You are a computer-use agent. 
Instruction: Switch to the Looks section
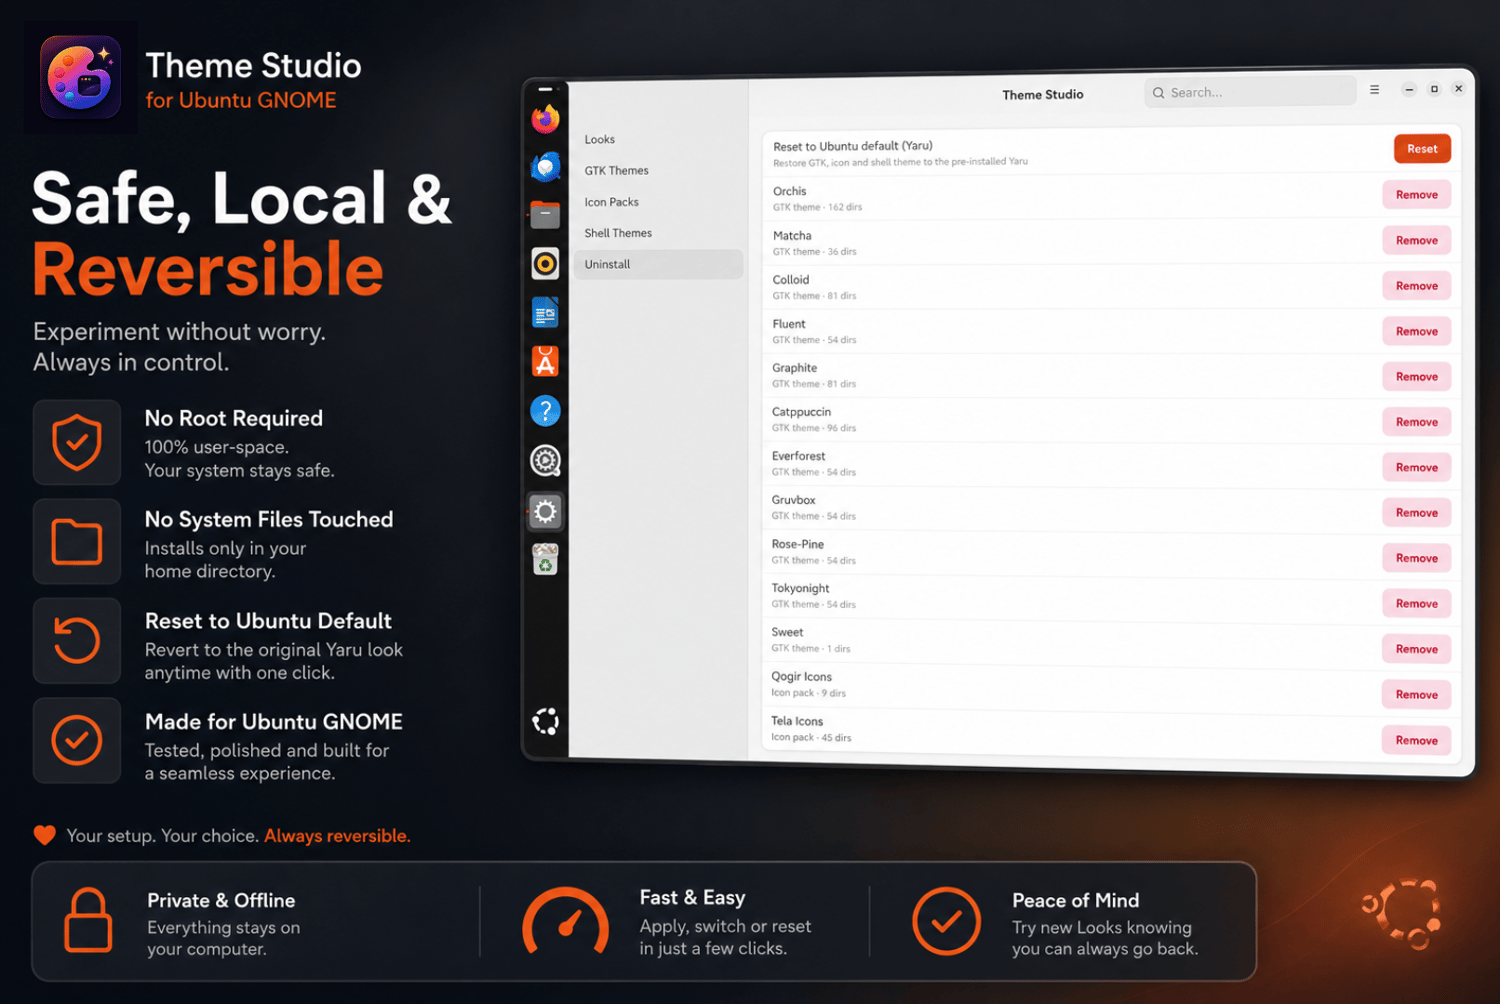[657, 140]
